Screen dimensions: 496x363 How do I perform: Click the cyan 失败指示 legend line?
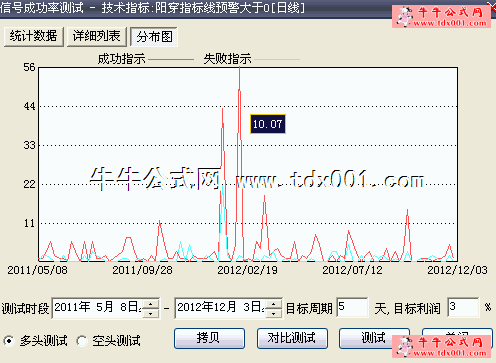pos(277,60)
